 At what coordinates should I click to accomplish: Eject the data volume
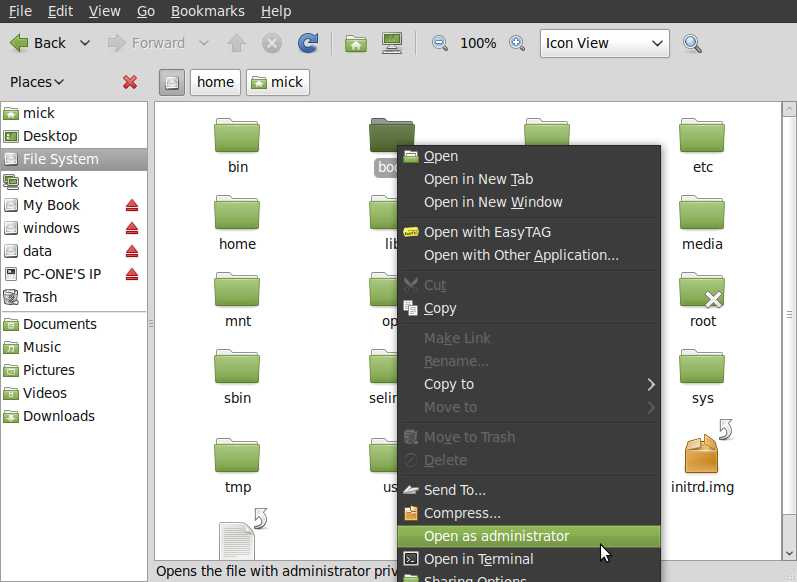(x=132, y=251)
